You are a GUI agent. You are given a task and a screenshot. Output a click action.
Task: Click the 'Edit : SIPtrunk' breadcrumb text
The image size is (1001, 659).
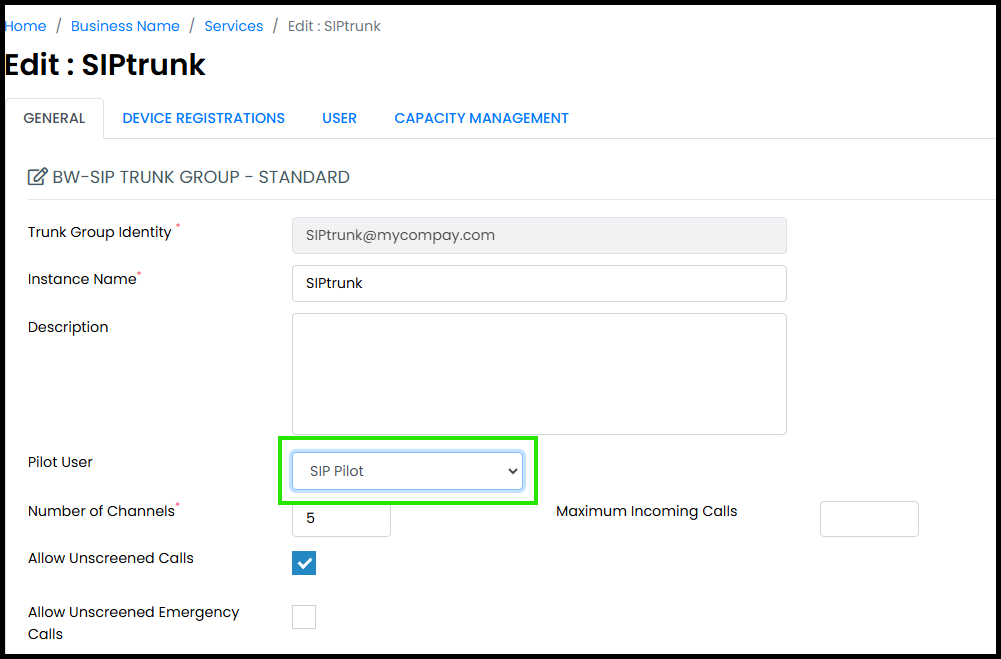coord(335,26)
